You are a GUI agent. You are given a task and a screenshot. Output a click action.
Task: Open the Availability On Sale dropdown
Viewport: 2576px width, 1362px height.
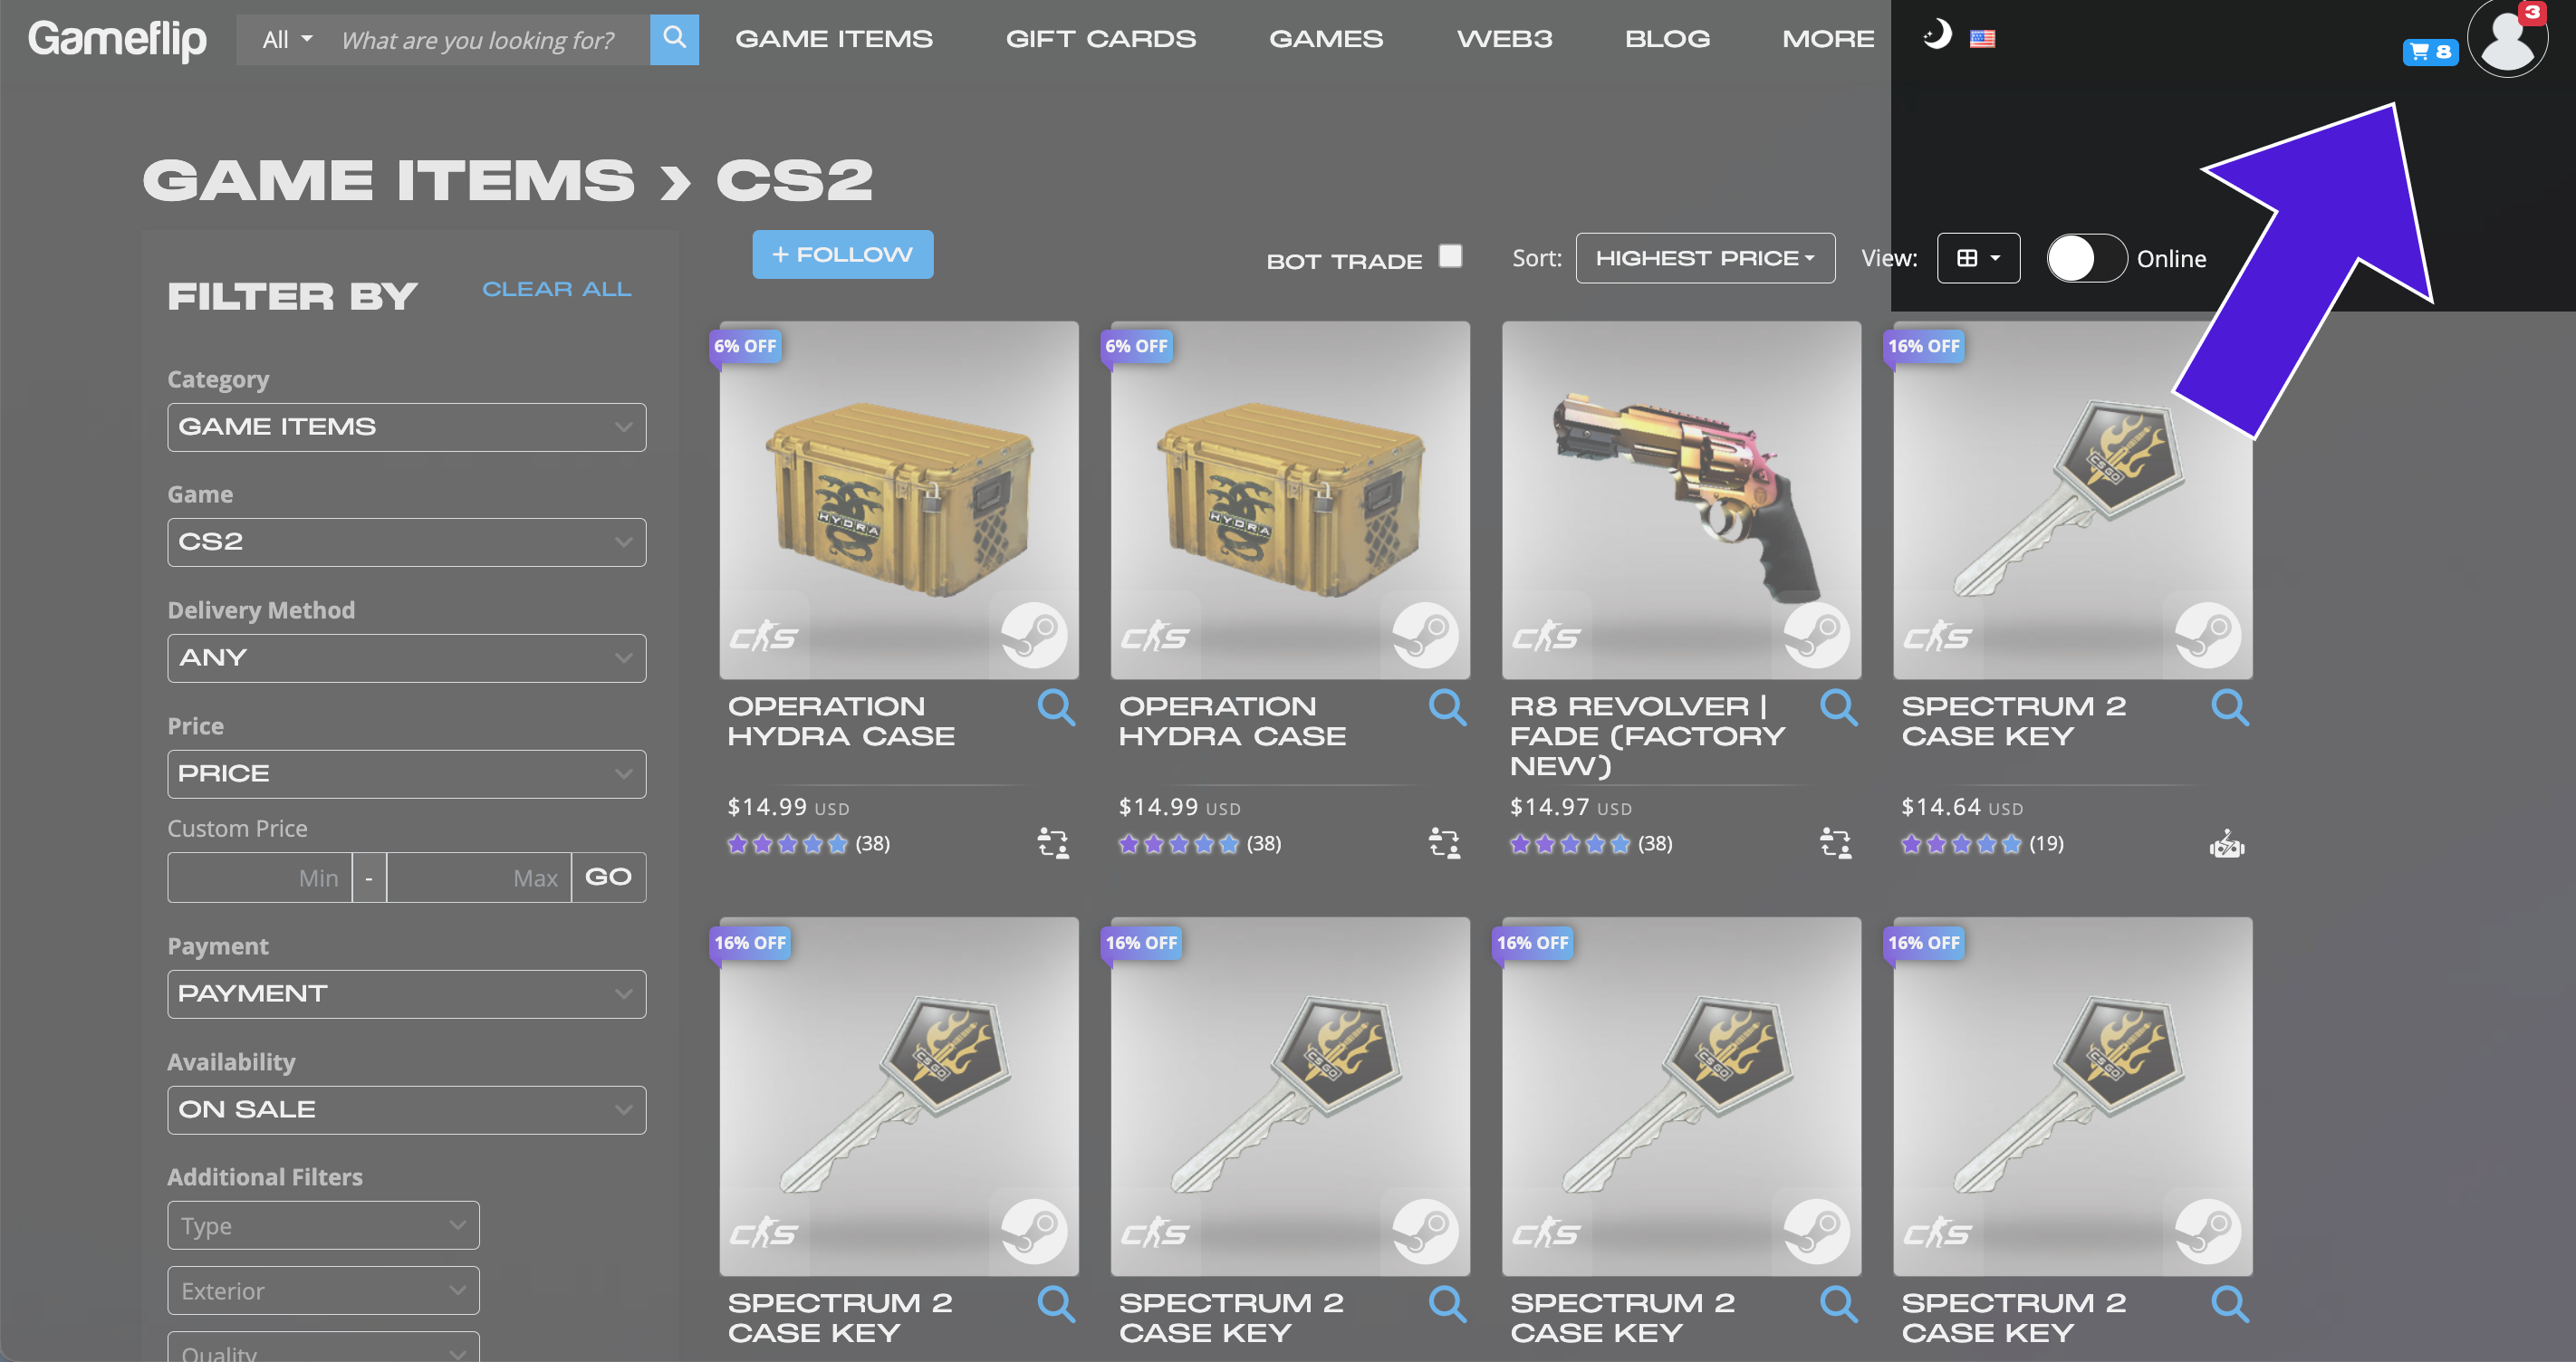tap(406, 1110)
